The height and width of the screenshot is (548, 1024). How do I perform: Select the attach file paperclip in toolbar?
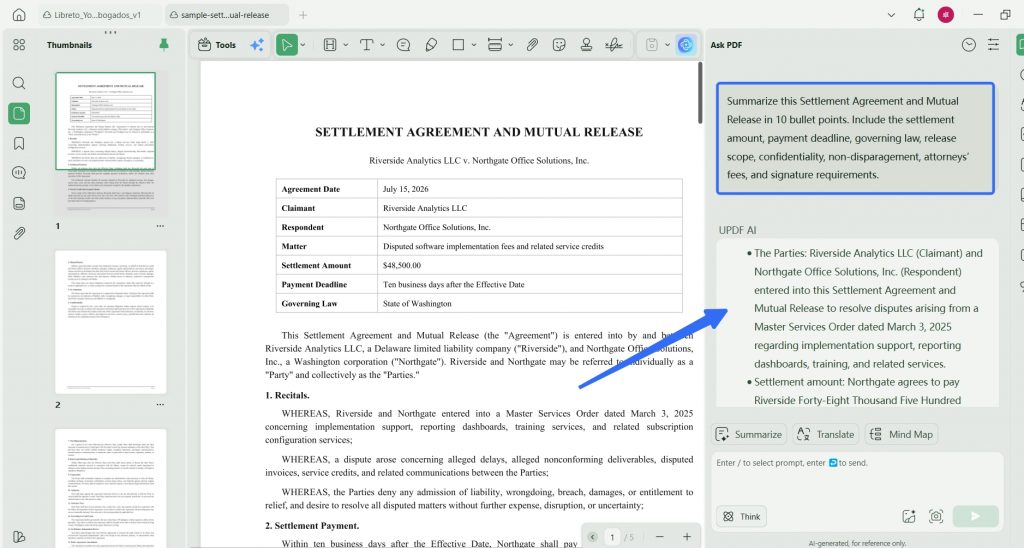[x=532, y=44]
